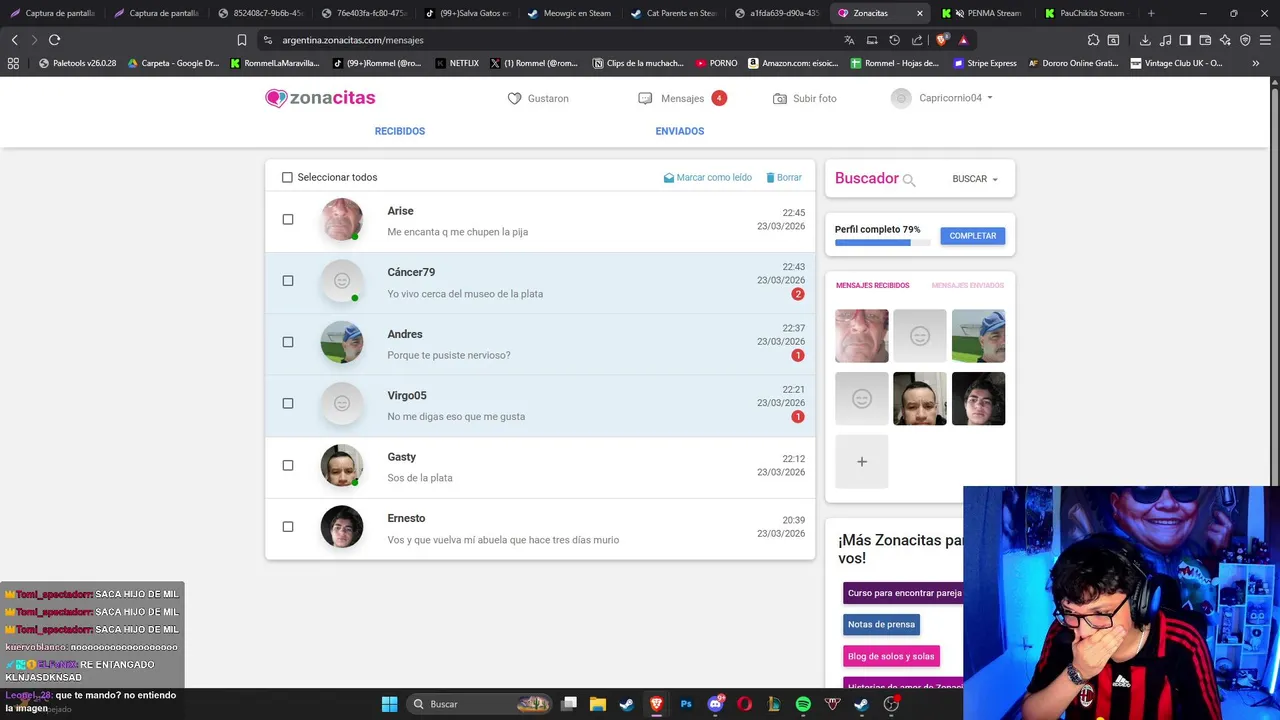
Task: Tick the checkbox for Virgo05's message
Action: (x=288, y=404)
